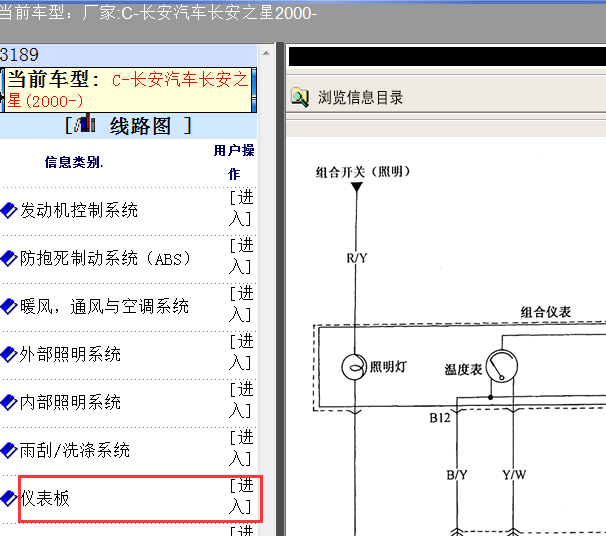This screenshot has height=536, width=606.
Task: Click the blue book icon for 仪表板
Action: point(9,498)
